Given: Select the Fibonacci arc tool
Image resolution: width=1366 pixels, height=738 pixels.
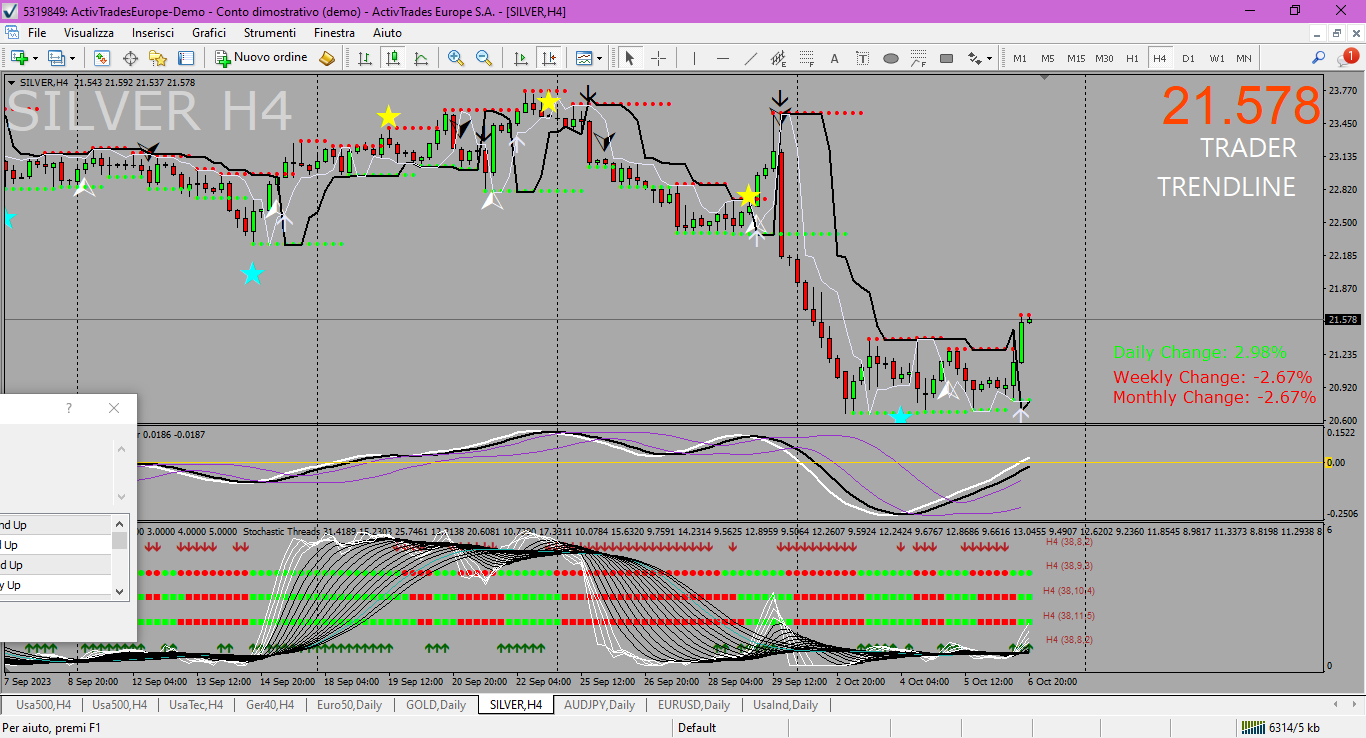Looking at the screenshot, I should [x=918, y=58].
